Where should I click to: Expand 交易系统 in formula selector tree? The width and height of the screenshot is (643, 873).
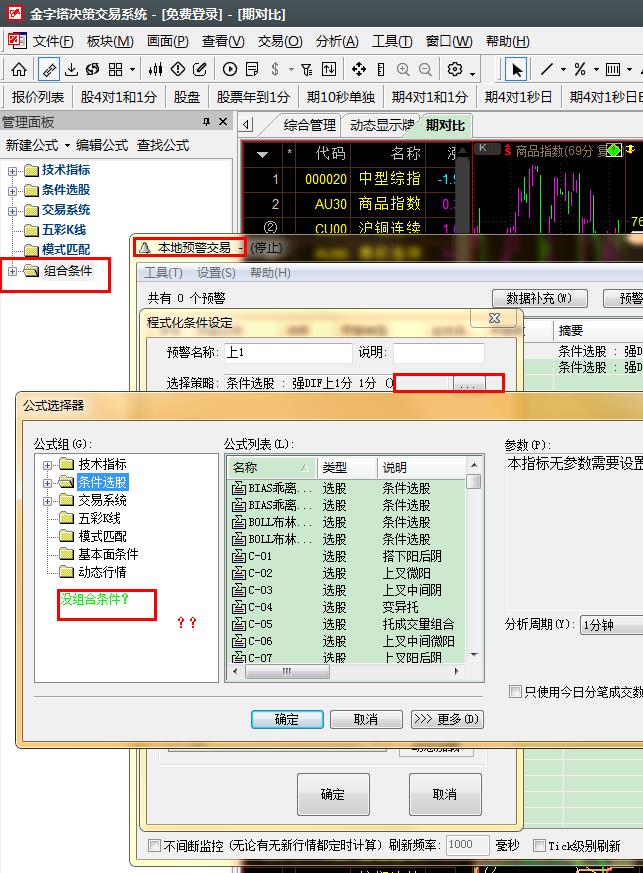click(x=47, y=501)
